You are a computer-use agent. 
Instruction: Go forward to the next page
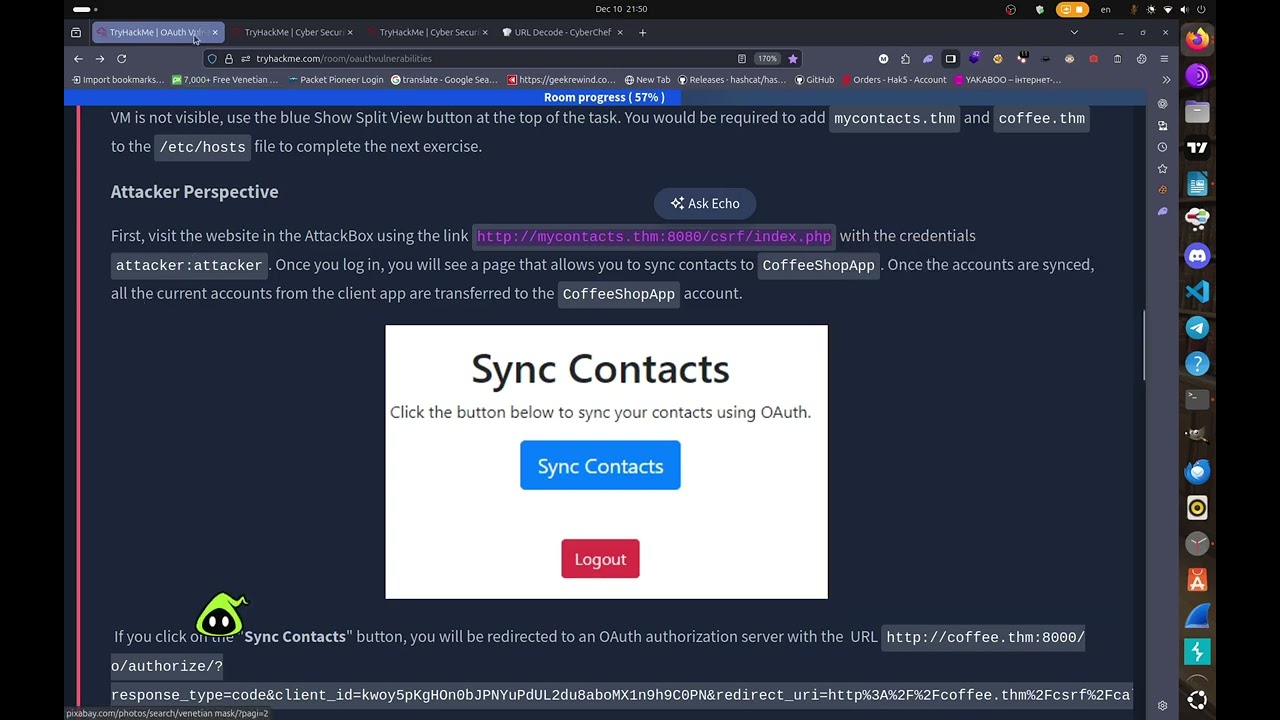pos(100,59)
